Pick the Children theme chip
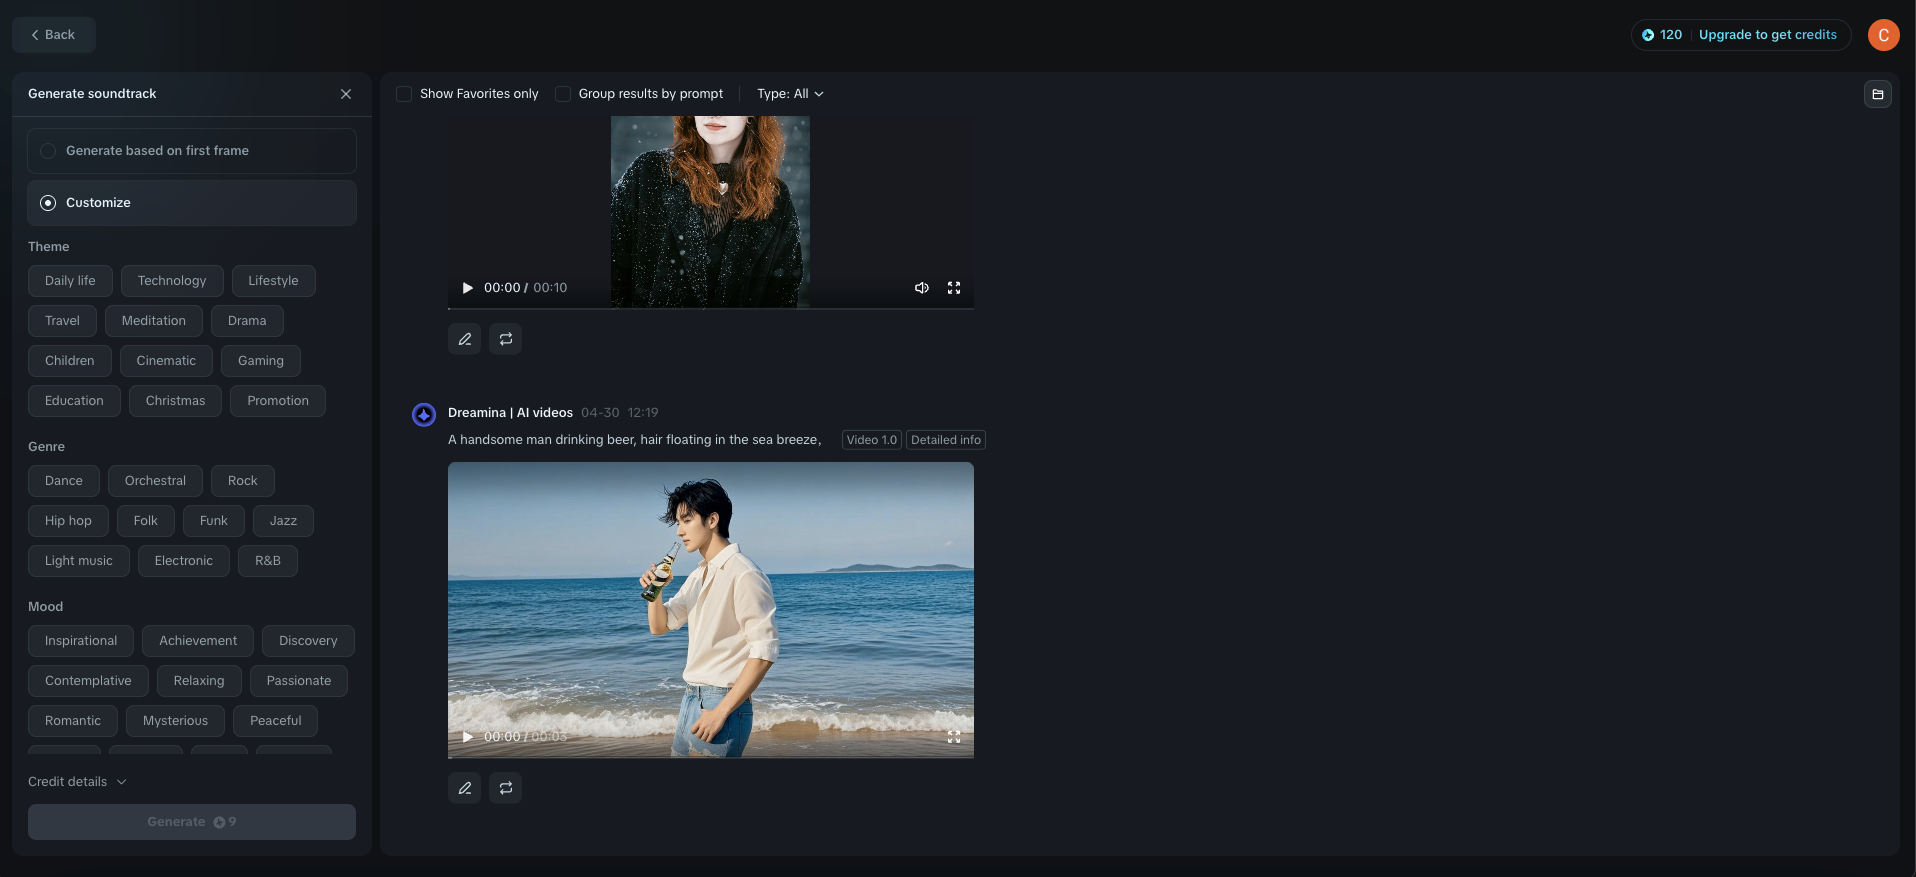This screenshot has height=877, width=1916. 70,361
